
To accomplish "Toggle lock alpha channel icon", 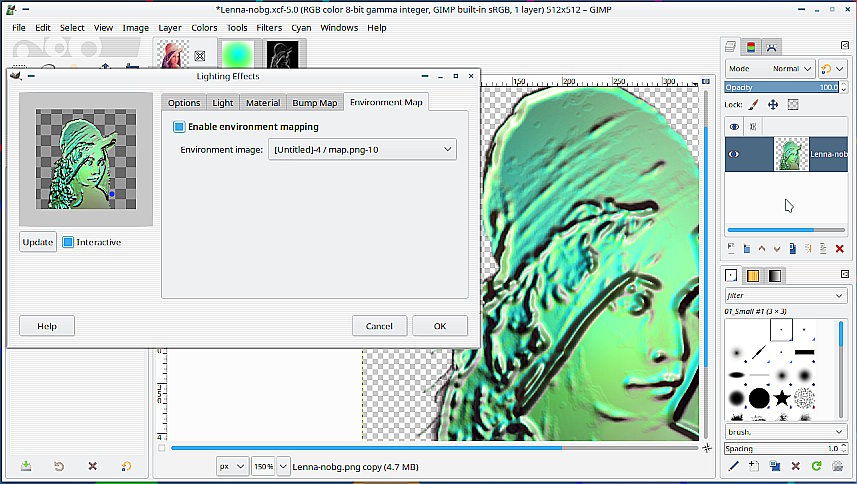I will click(793, 104).
